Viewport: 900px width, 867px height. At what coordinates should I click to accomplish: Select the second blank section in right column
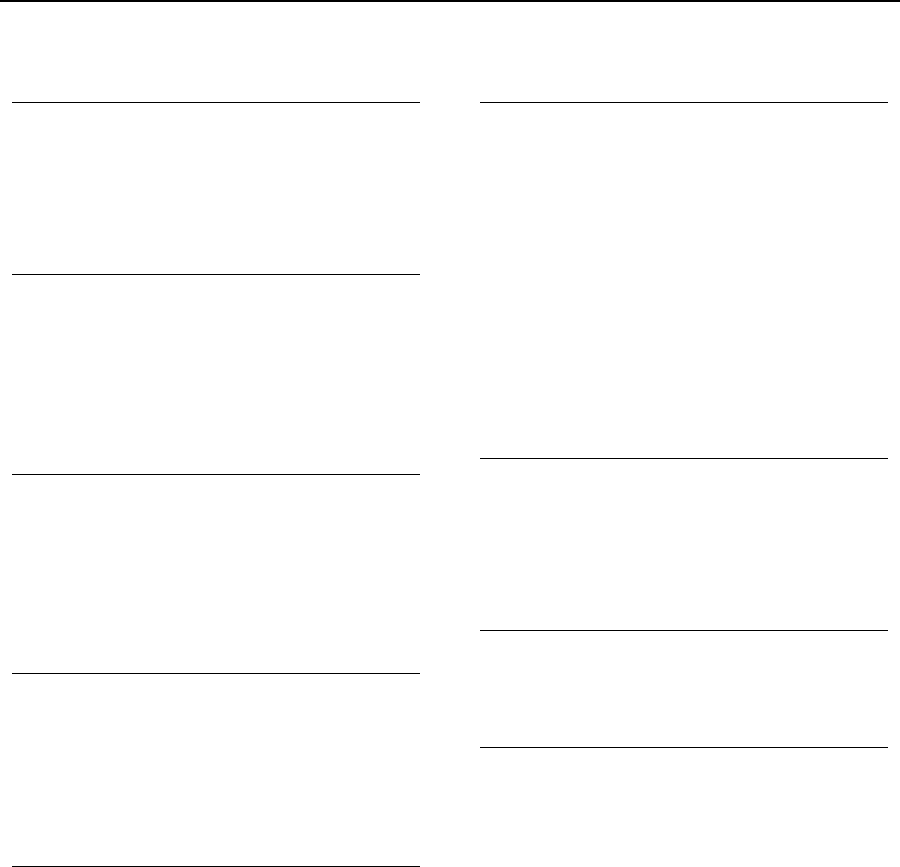click(684, 545)
